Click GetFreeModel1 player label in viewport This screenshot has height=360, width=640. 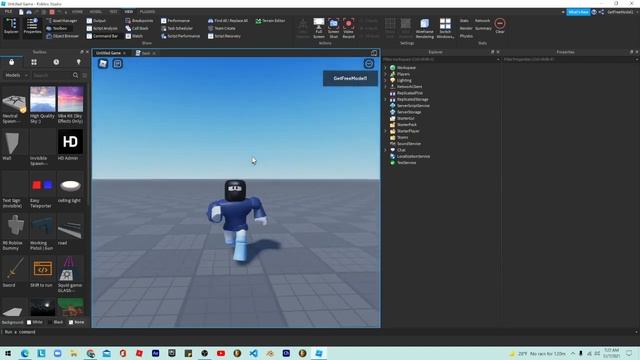point(350,78)
